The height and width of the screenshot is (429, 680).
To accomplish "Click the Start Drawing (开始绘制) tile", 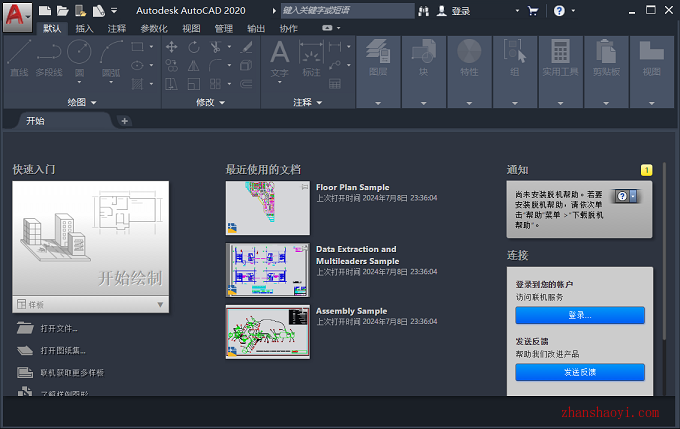I will point(91,238).
